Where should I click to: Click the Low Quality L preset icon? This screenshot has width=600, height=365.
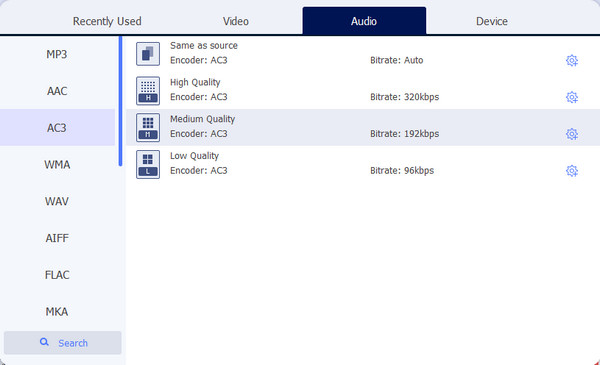pyautogui.click(x=148, y=164)
